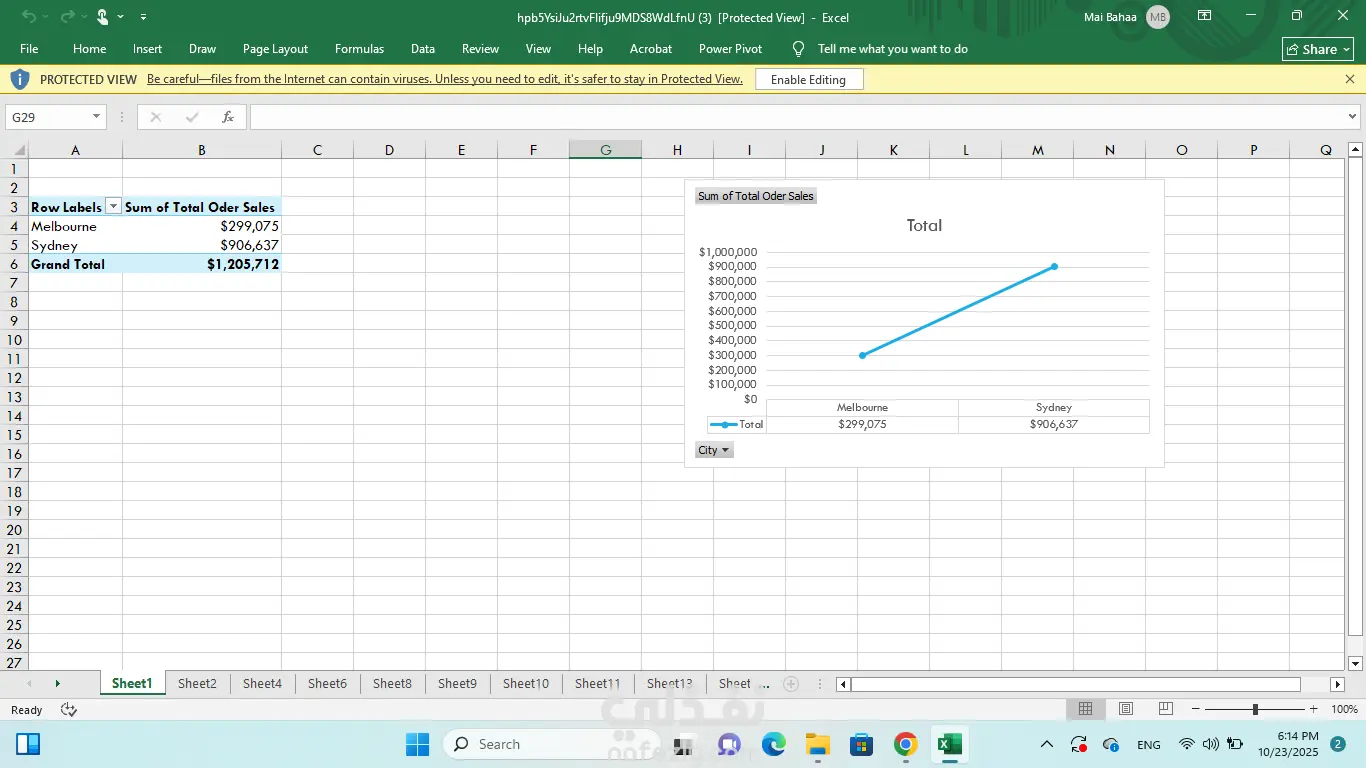Open the Row Labels filter dropdown
Screen dimensions: 1366x768
113,207
